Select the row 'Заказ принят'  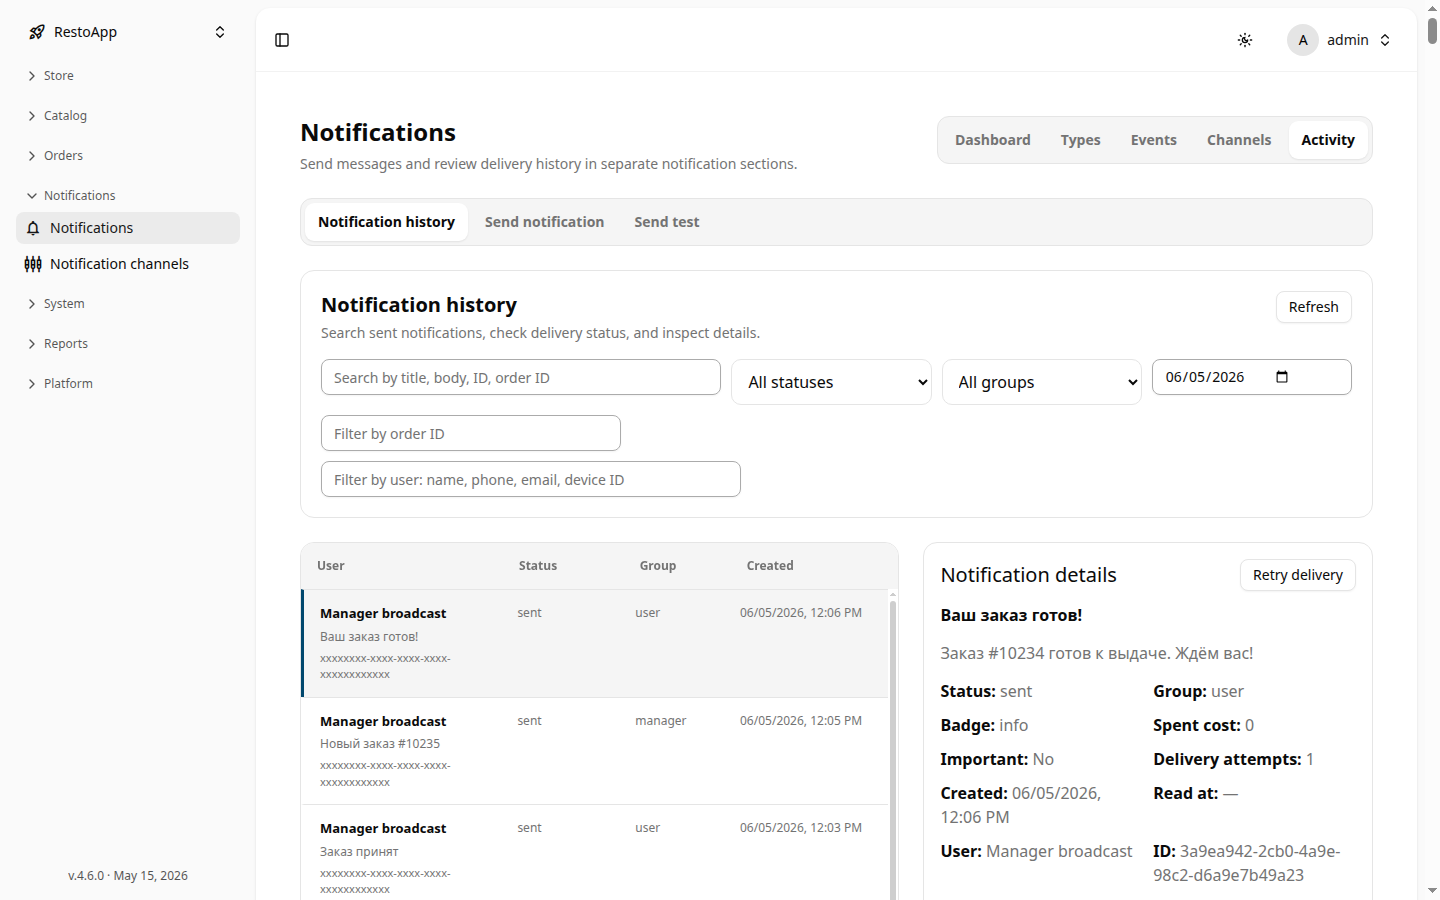595,852
